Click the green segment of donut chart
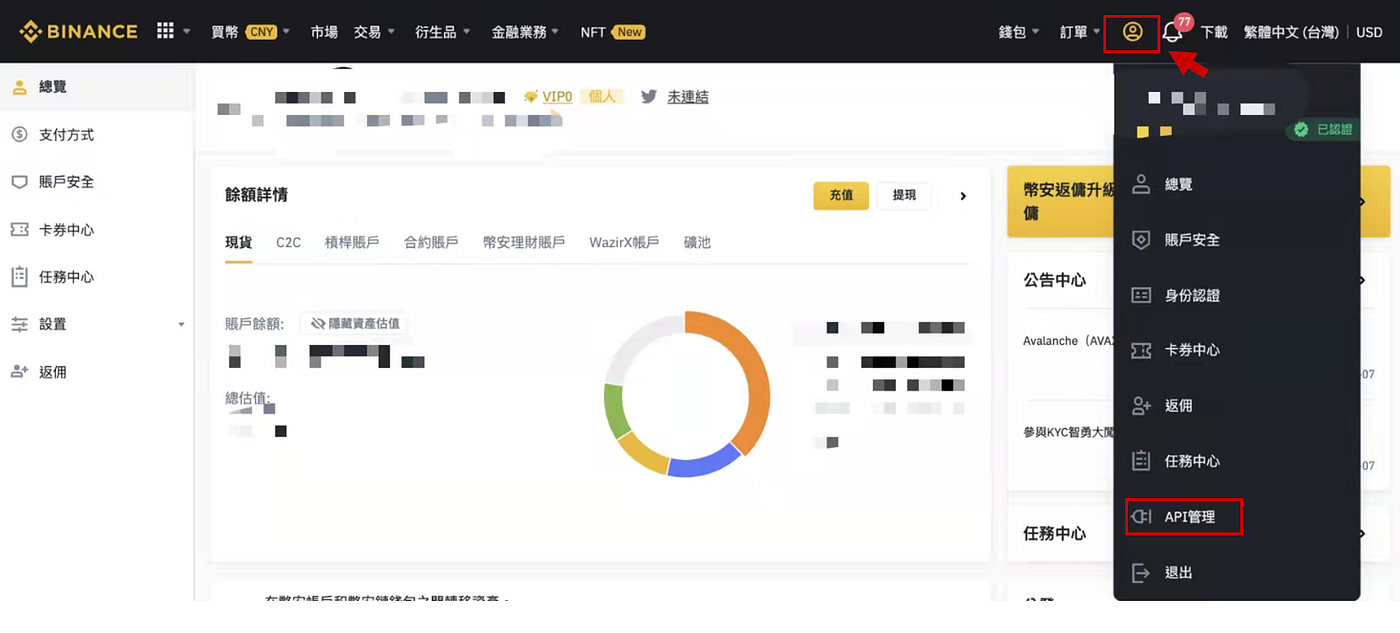 tap(616, 410)
